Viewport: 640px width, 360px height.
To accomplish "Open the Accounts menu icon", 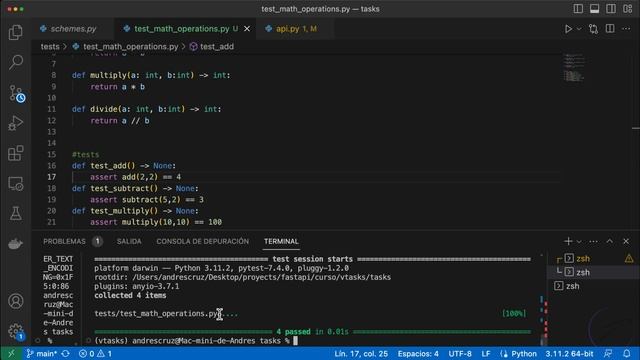I will tap(16, 301).
